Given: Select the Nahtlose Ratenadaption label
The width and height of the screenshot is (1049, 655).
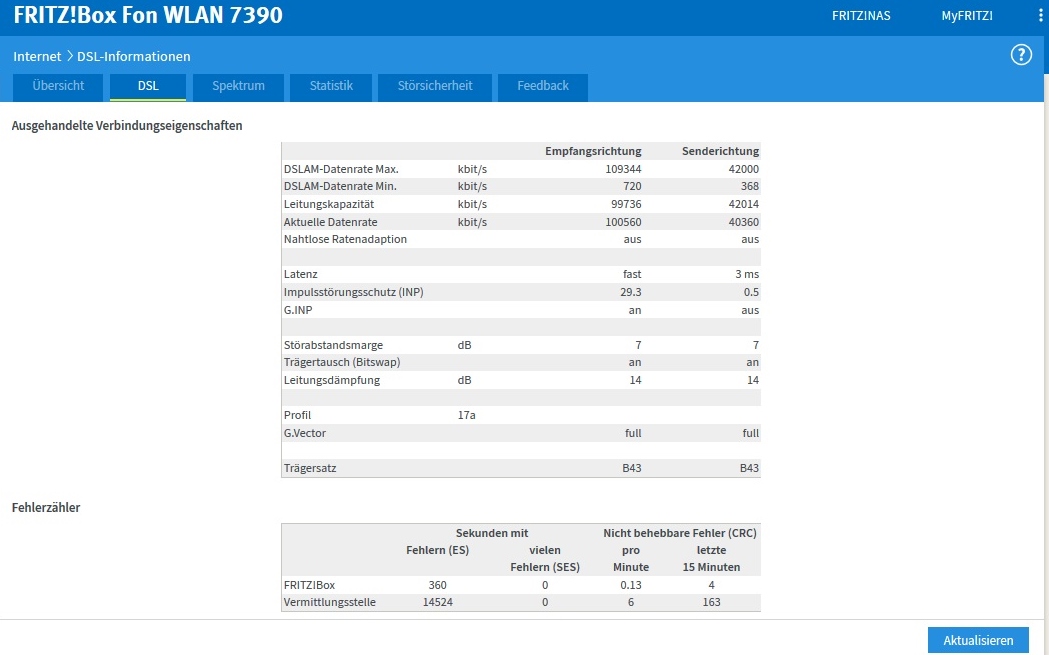Looking at the screenshot, I should click(345, 240).
